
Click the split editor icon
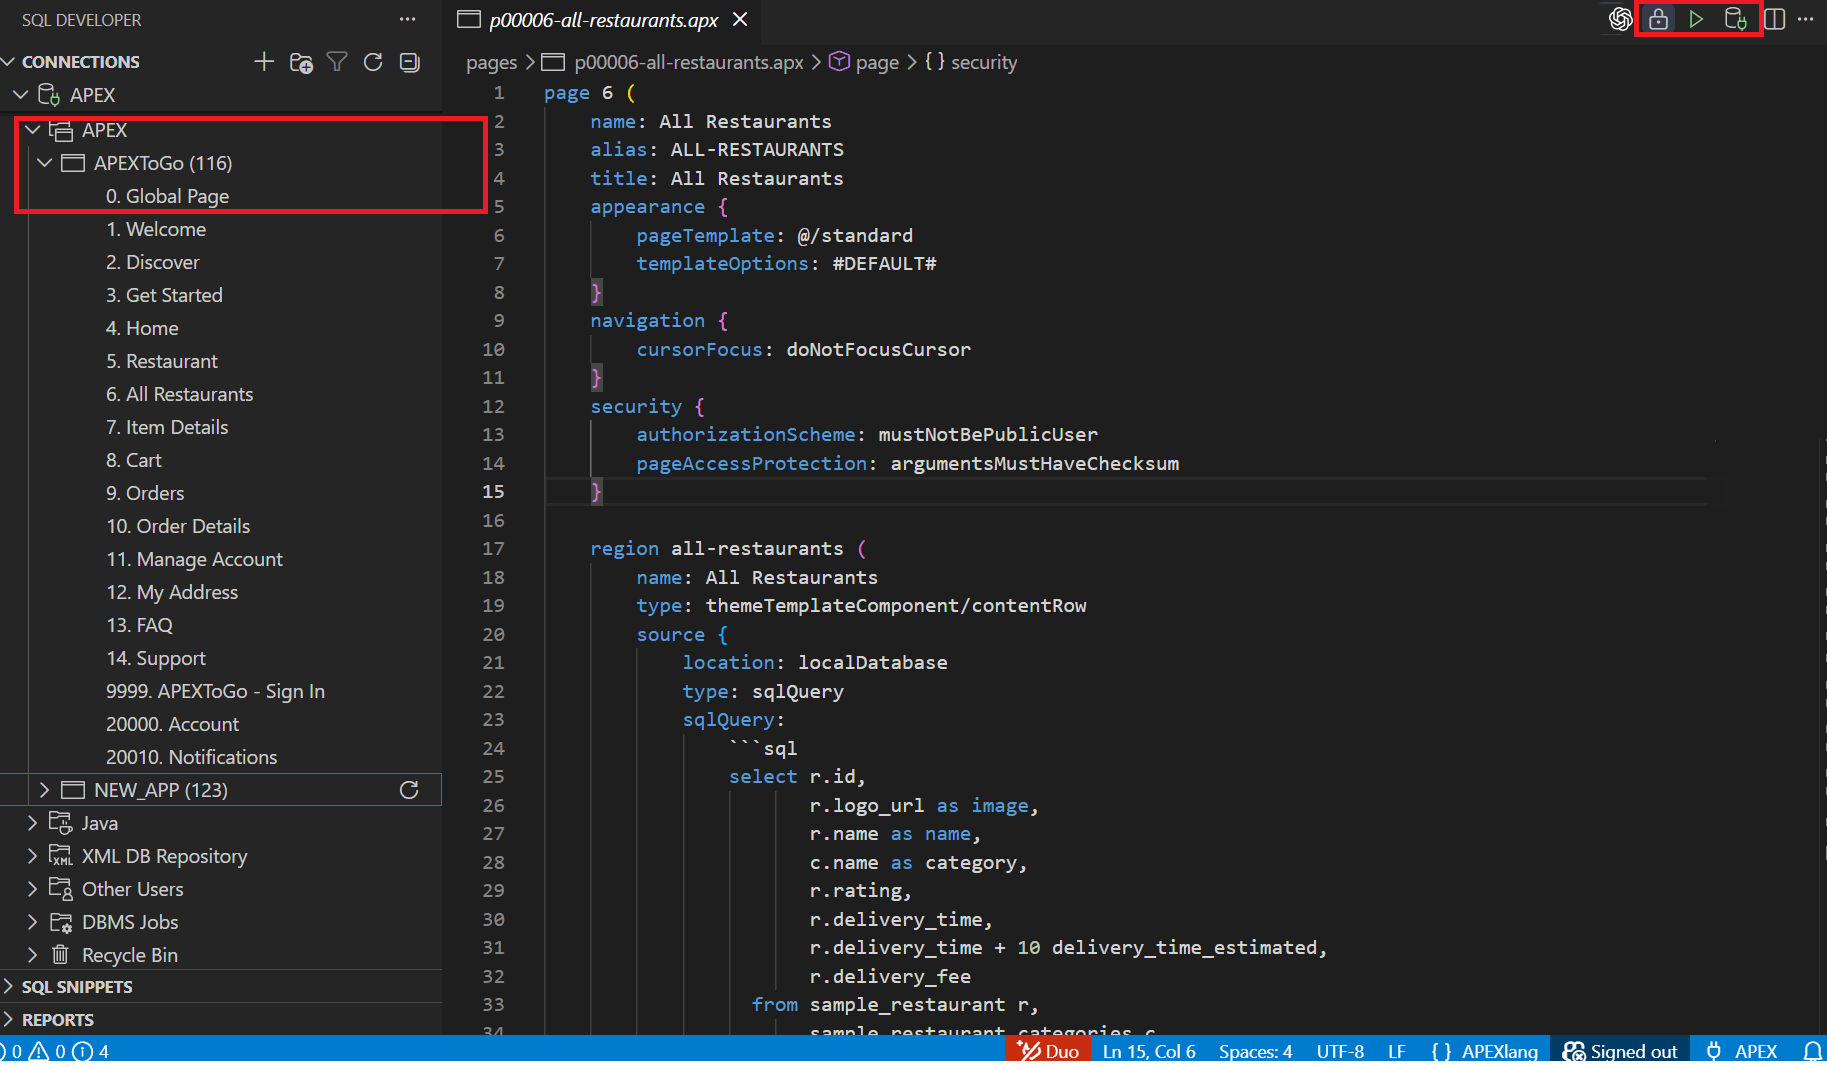(1775, 19)
